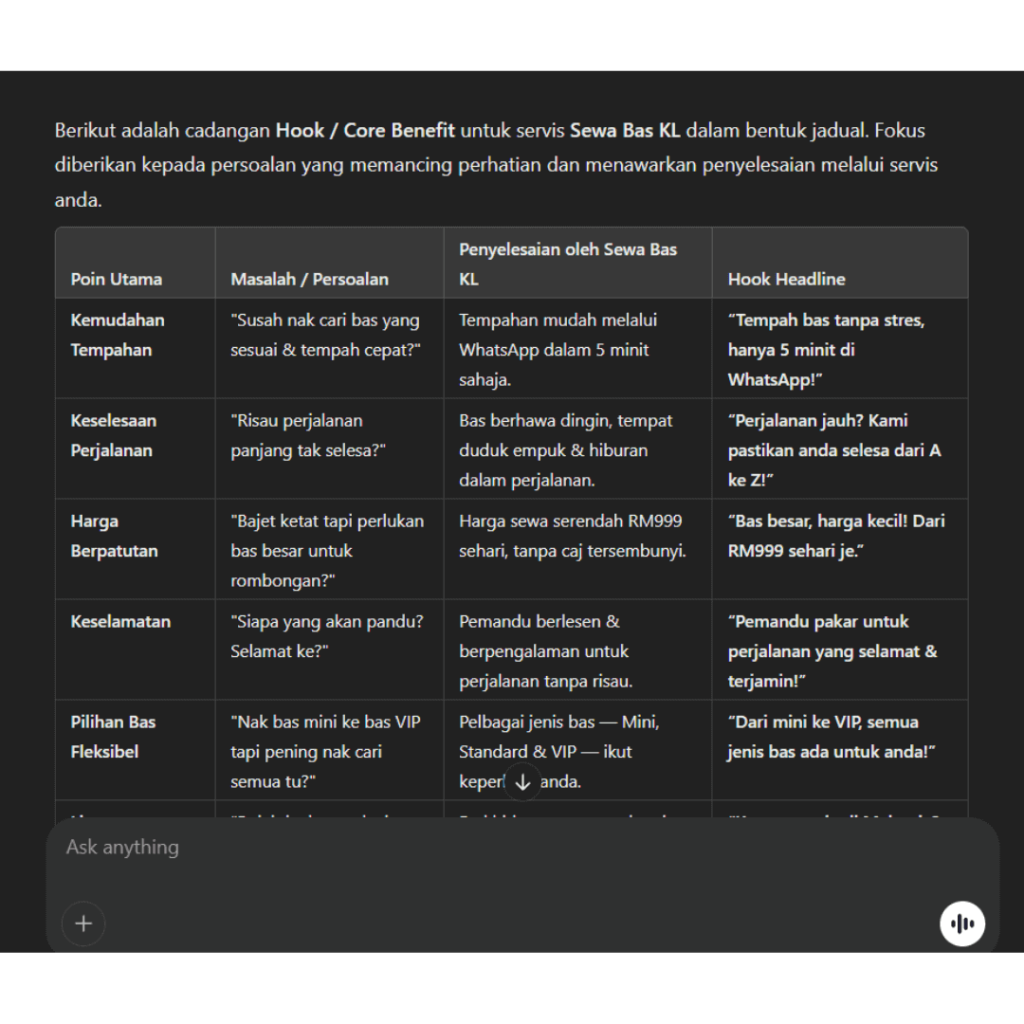1024x1024 pixels.
Task: Click the "Pemandu pakar untuk perjalanan" headline cell
Action: tap(832, 651)
